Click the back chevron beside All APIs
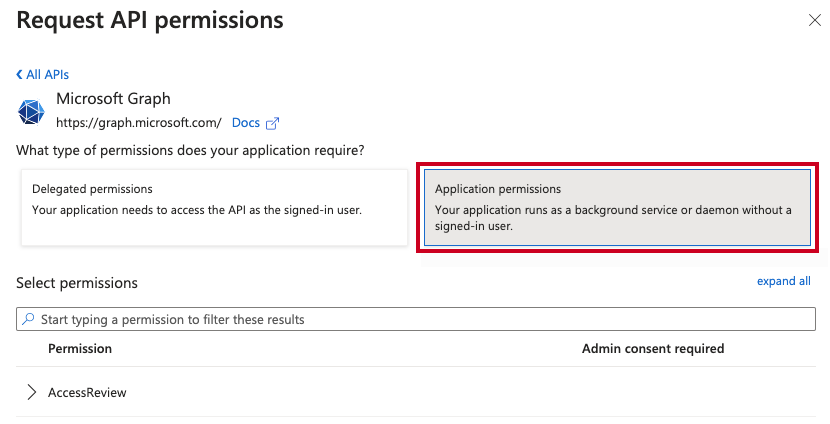Viewport: 830px width, 424px height. [20, 75]
